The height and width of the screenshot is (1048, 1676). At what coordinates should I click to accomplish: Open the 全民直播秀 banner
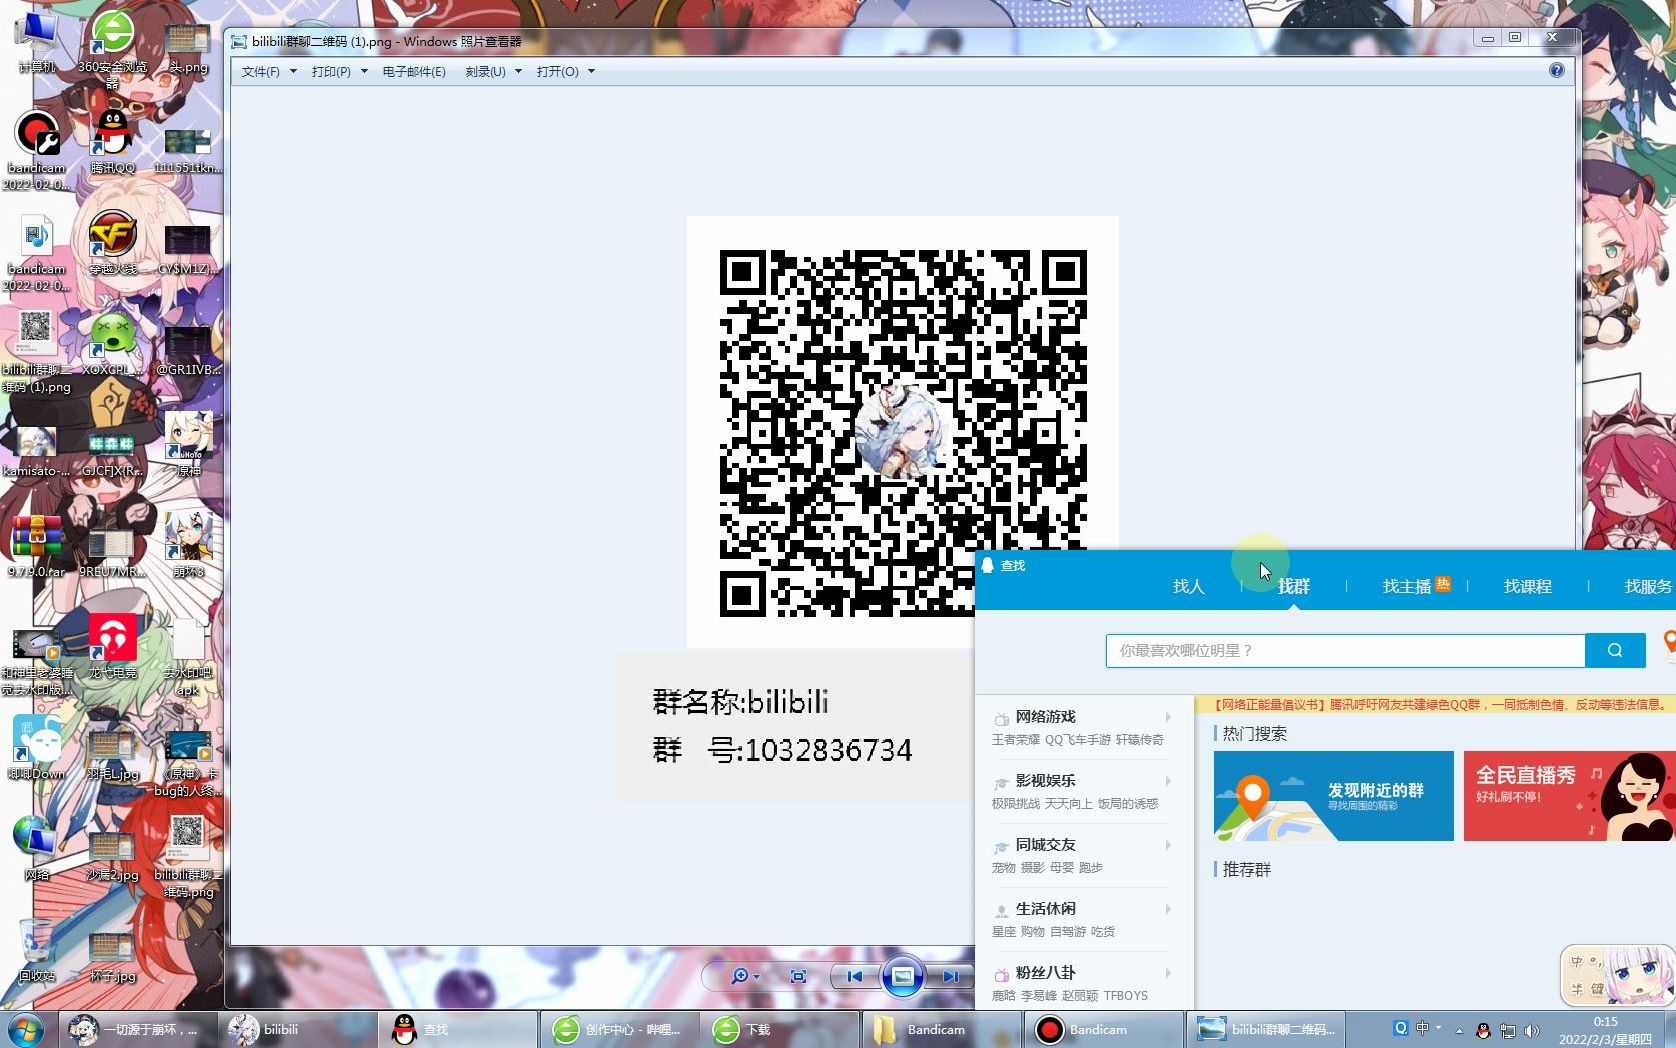pyautogui.click(x=1569, y=796)
